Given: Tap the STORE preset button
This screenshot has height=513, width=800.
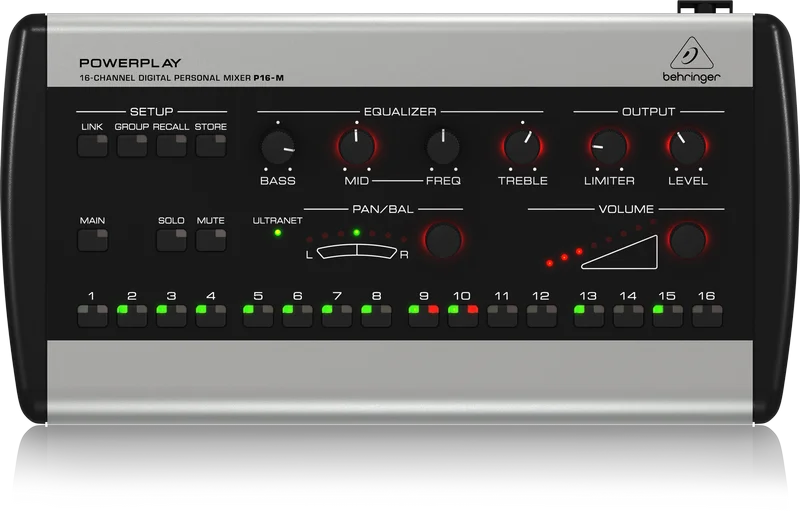Looking at the screenshot, I should (x=211, y=145).
